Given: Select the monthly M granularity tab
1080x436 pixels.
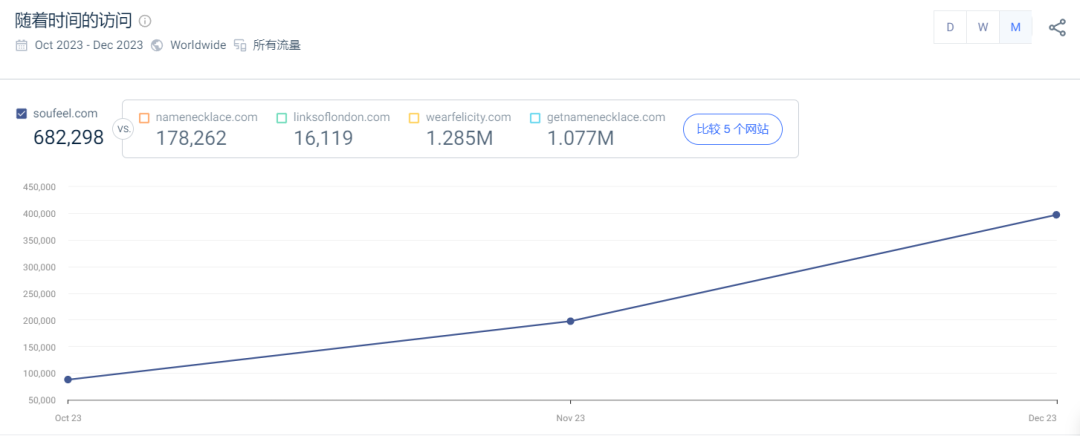Looking at the screenshot, I should click(x=1015, y=27).
